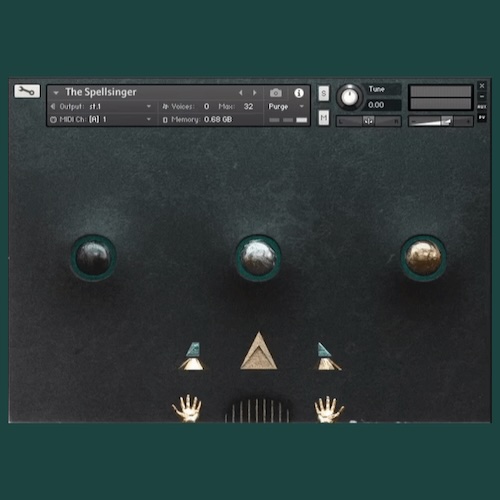This screenshot has width=500, height=500.
Task: Click the large gold center triangle
Action: pyautogui.click(x=258, y=351)
